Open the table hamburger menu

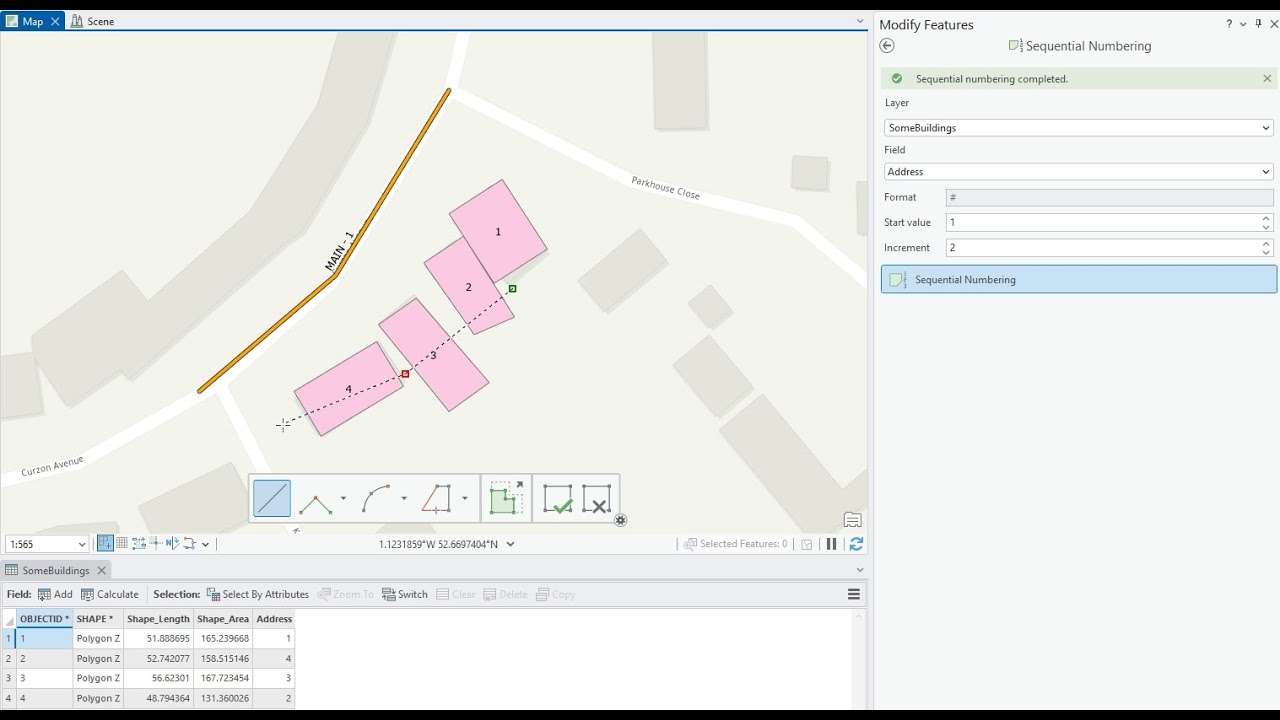pyautogui.click(x=854, y=594)
